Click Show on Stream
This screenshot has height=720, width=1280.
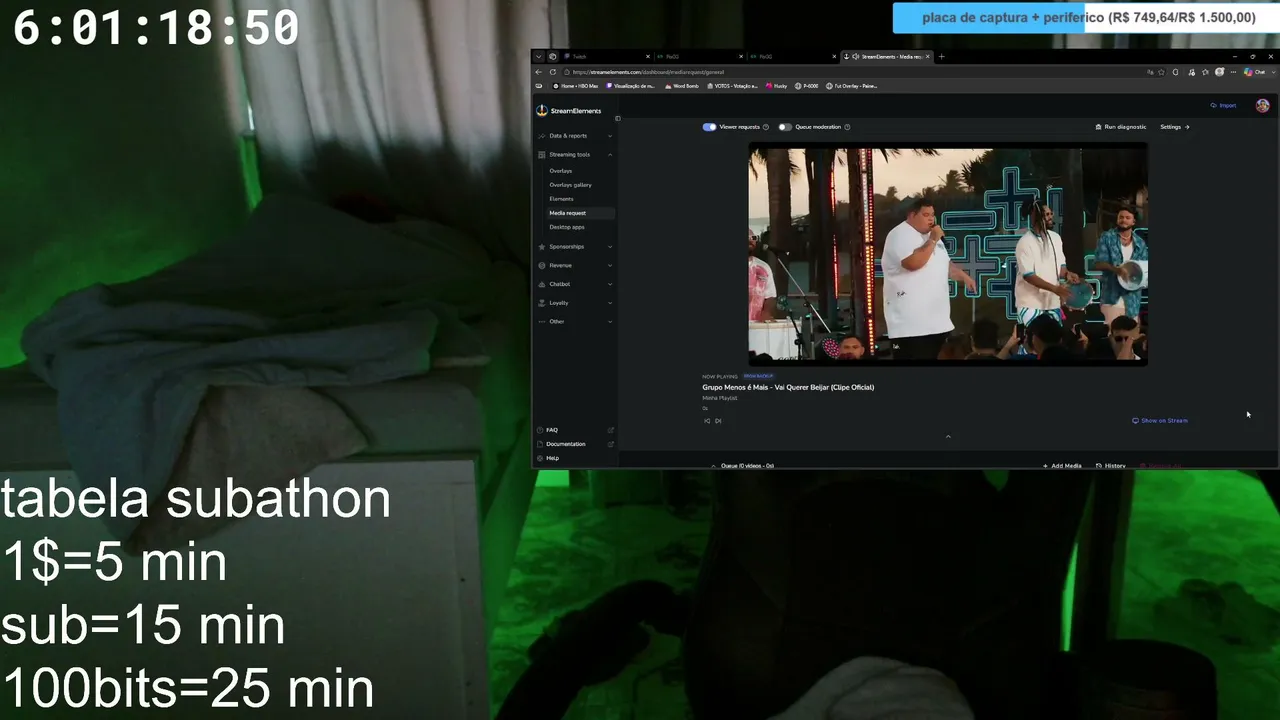pyautogui.click(x=1160, y=421)
